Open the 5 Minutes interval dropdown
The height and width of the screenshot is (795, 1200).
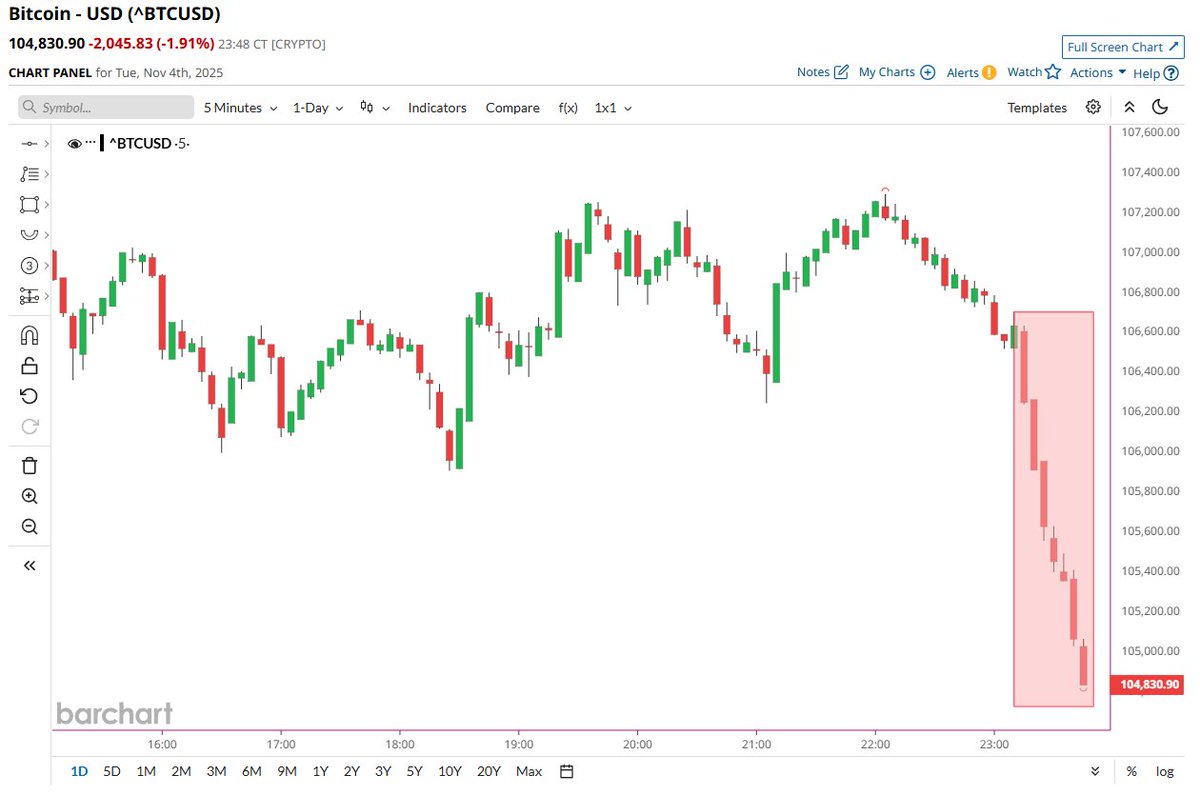(x=239, y=107)
